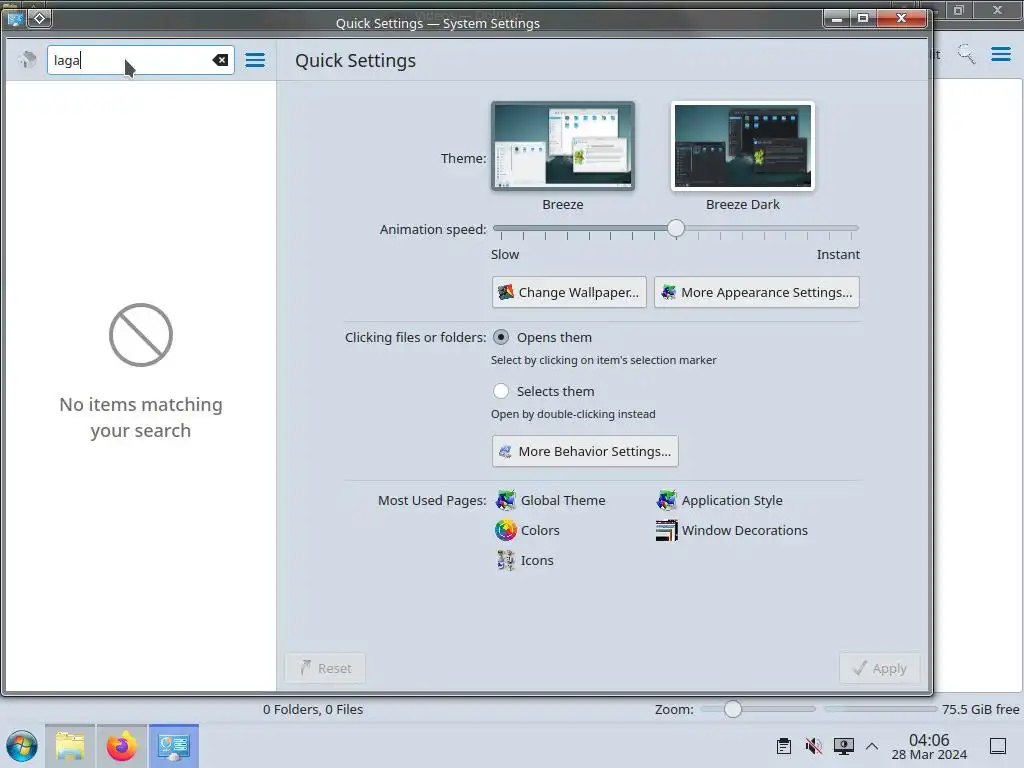Open the Icons page
The image size is (1024, 768).
pyautogui.click(x=524, y=560)
